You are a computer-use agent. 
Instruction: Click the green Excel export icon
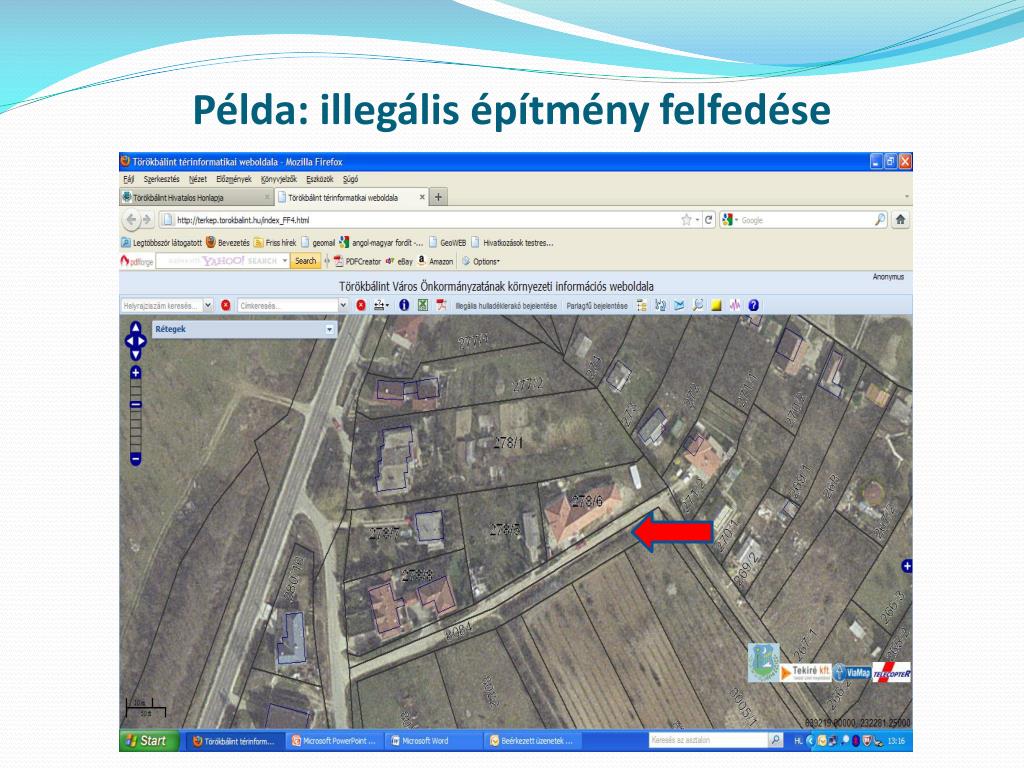pyautogui.click(x=423, y=305)
